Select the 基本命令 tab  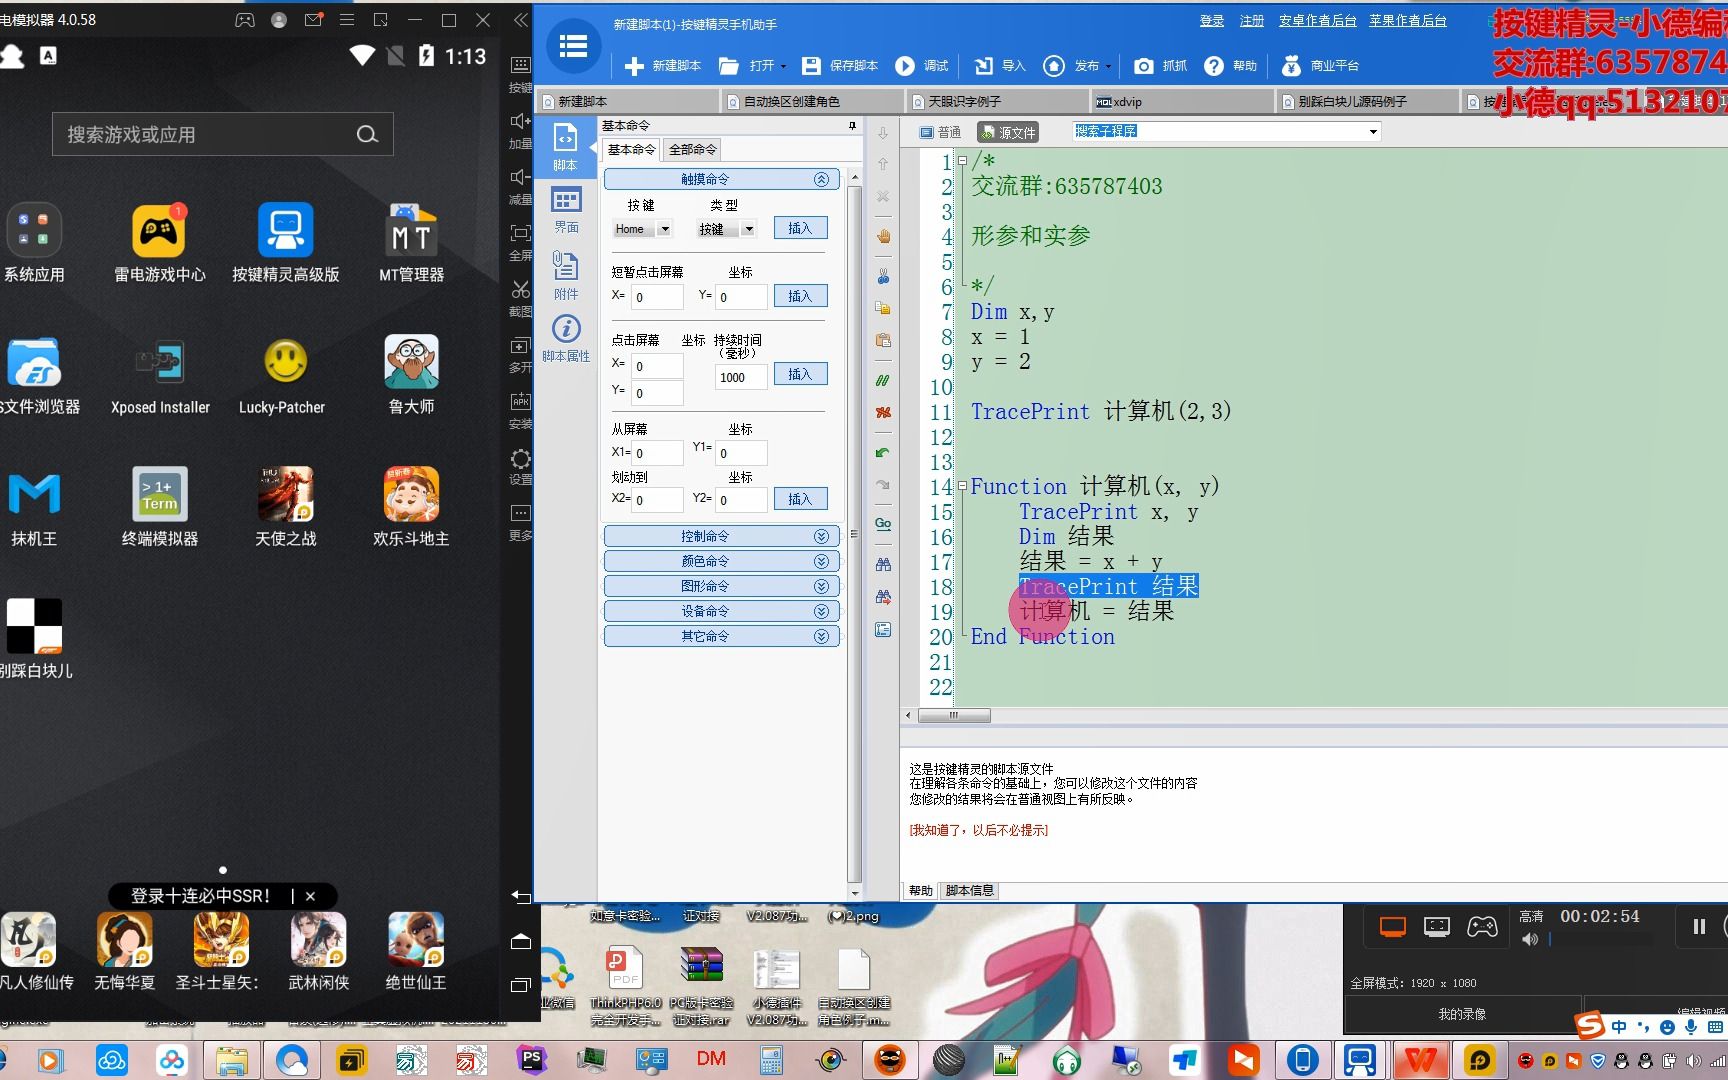pyautogui.click(x=631, y=150)
